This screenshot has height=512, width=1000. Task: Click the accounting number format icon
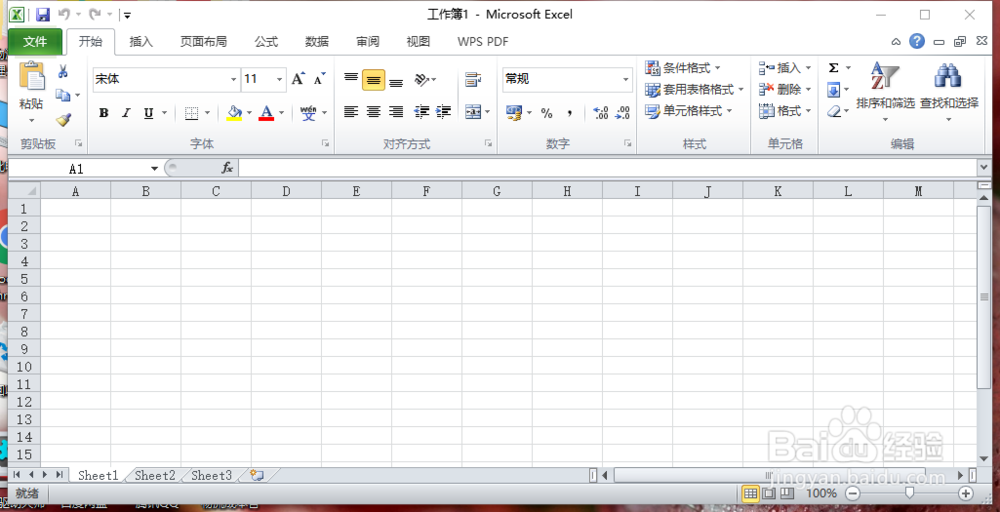pos(514,113)
